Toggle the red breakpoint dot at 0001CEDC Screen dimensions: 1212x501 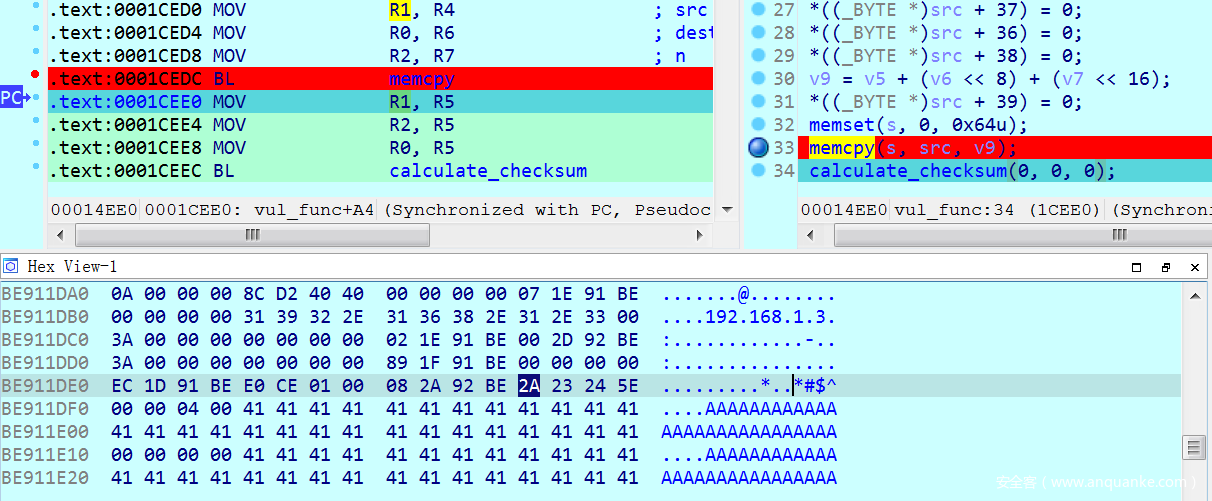(x=35, y=75)
